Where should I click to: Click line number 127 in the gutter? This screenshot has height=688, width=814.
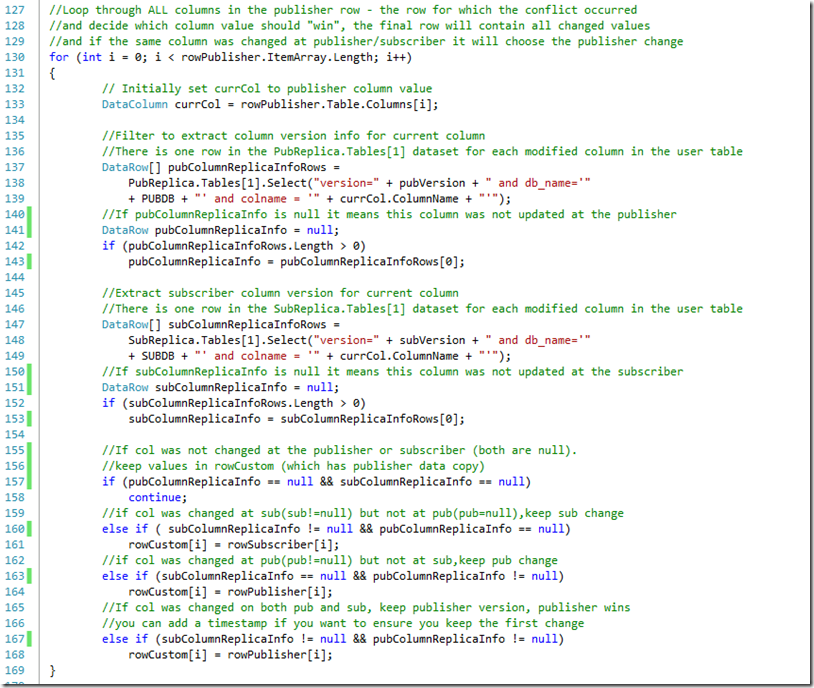tap(15, 10)
